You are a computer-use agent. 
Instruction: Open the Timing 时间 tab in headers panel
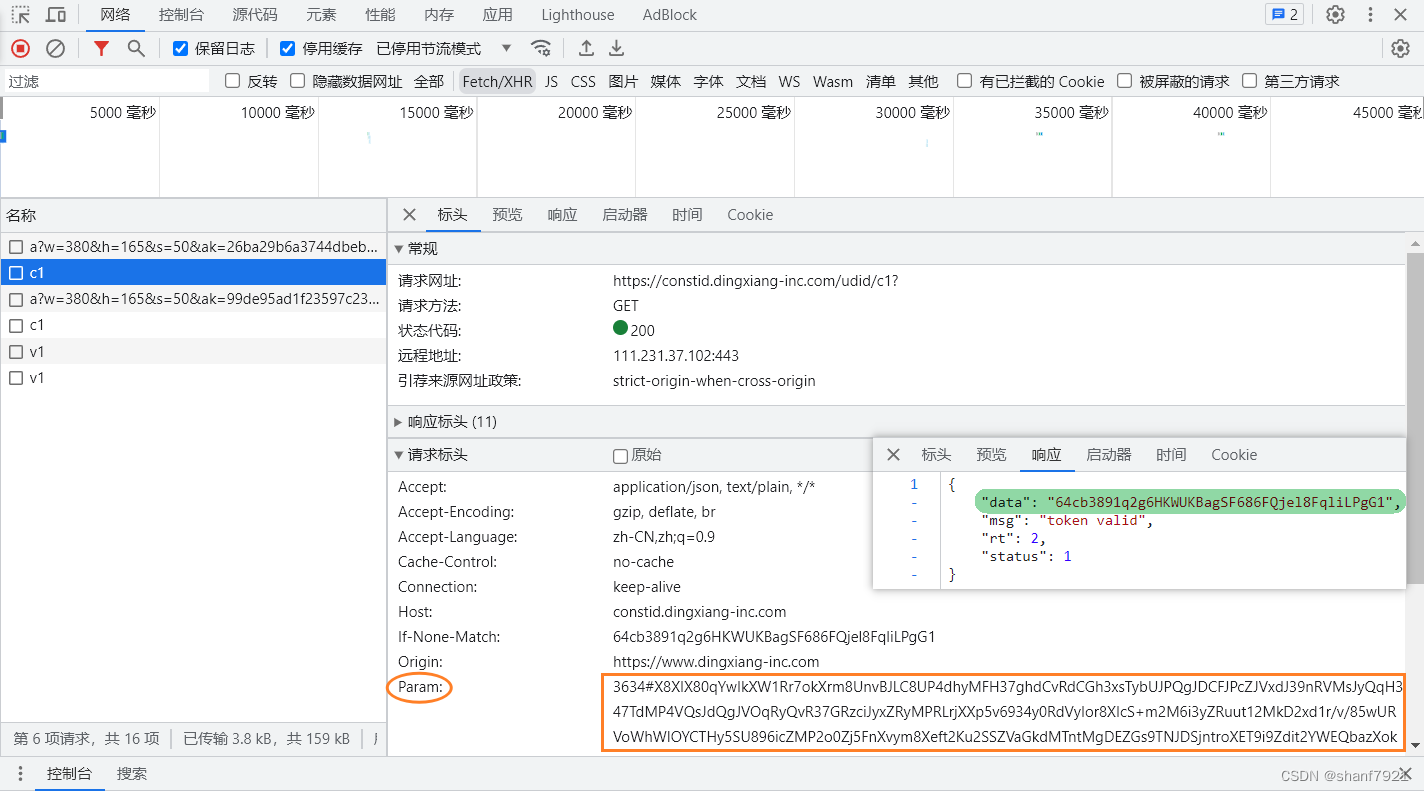(687, 215)
